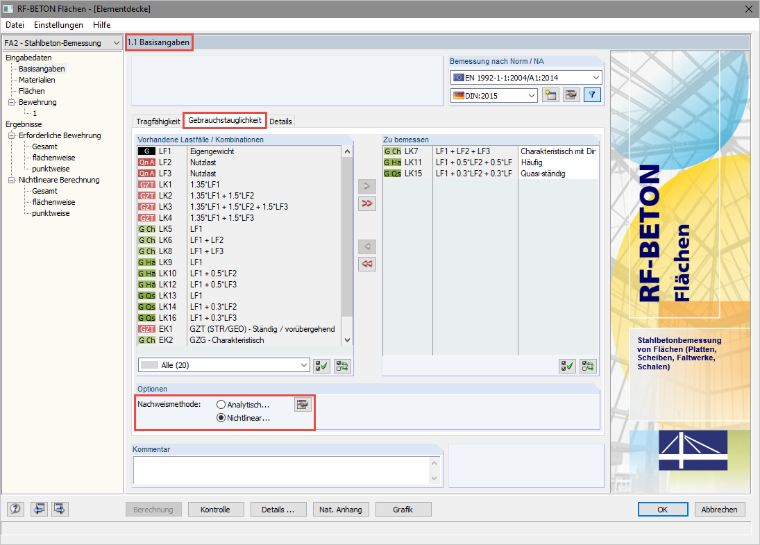
Task: Select Nichtlinear radio button
Action: coord(221,418)
